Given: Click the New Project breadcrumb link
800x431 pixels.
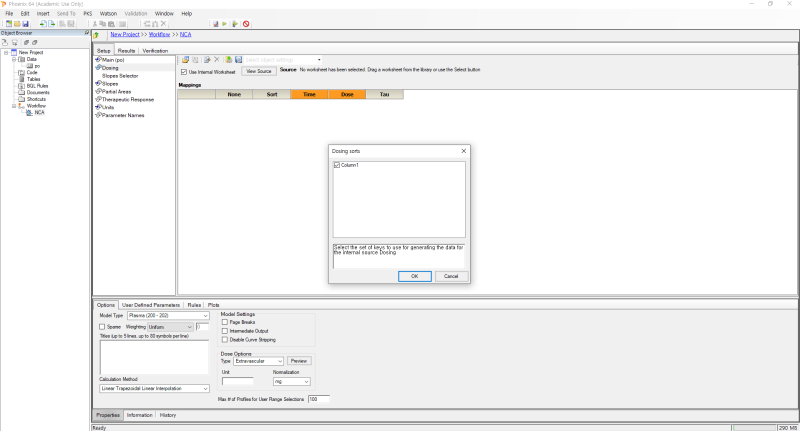Looking at the screenshot, I should point(124,34).
